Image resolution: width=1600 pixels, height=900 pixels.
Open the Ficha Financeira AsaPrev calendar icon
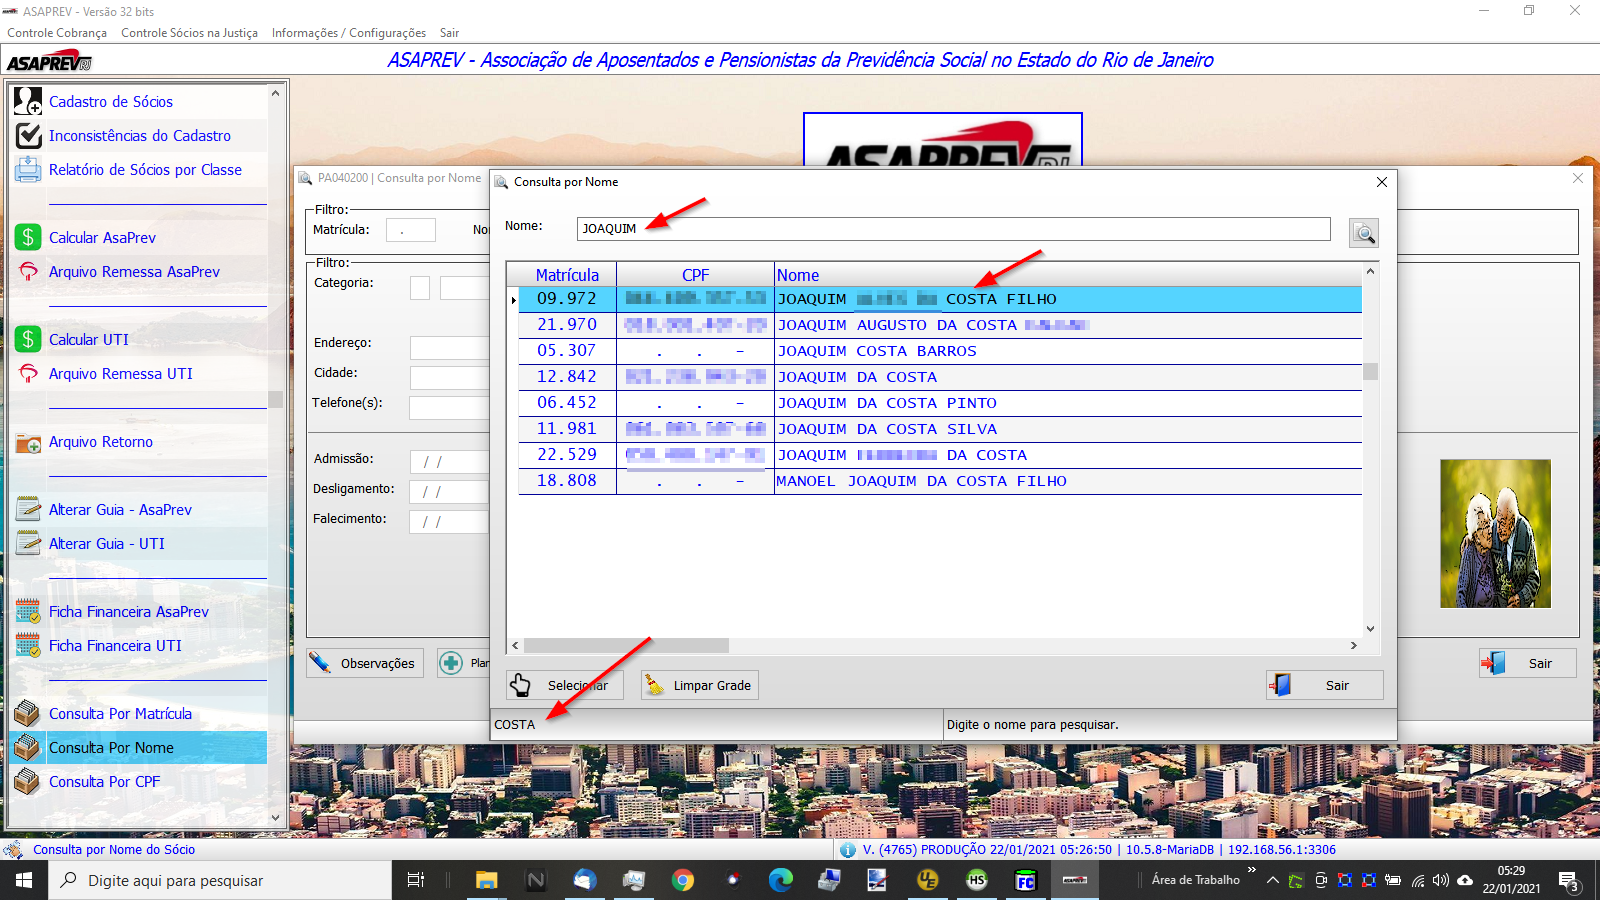coord(28,611)
